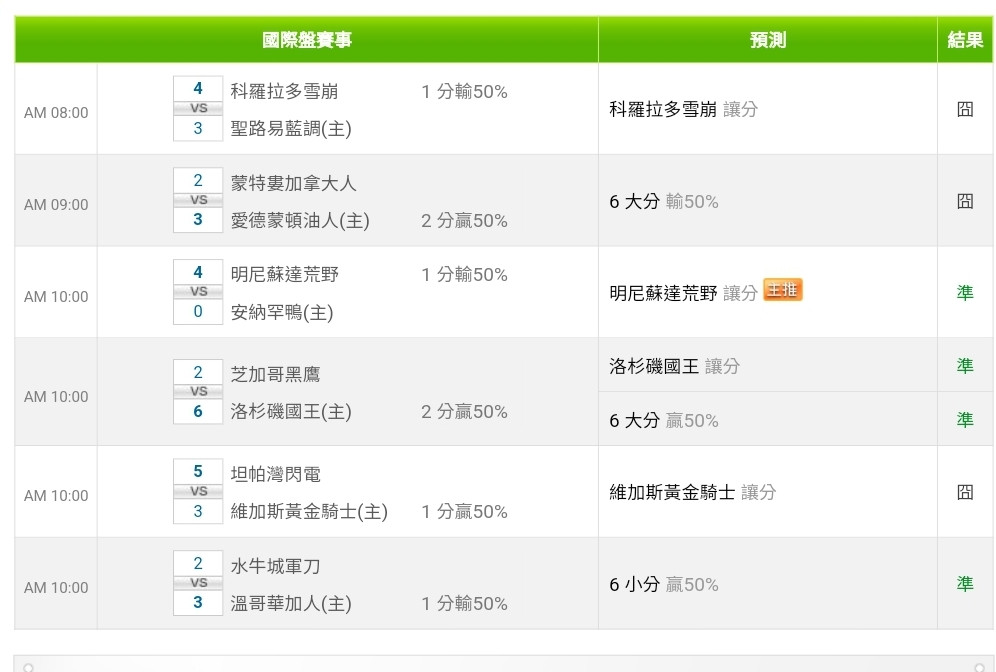Click score 5 for 坦帕灣閃電
Screen dimensions: 996x672
[x=198, y=471]
